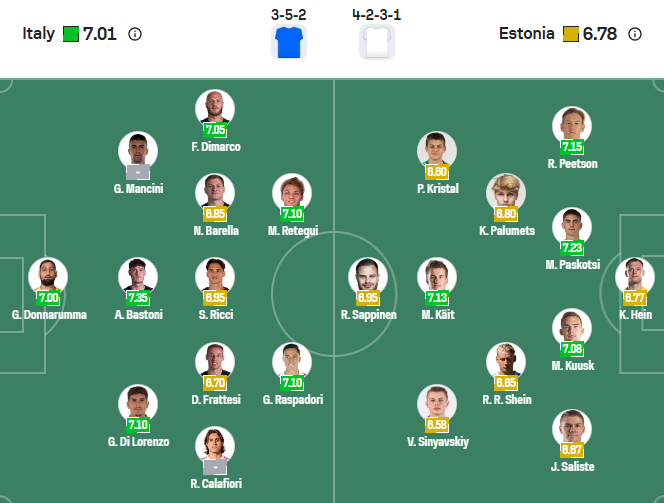Screen dimensions: 664x503
Task: Open the M. Paskotsi name link
Action: (572, 265)
